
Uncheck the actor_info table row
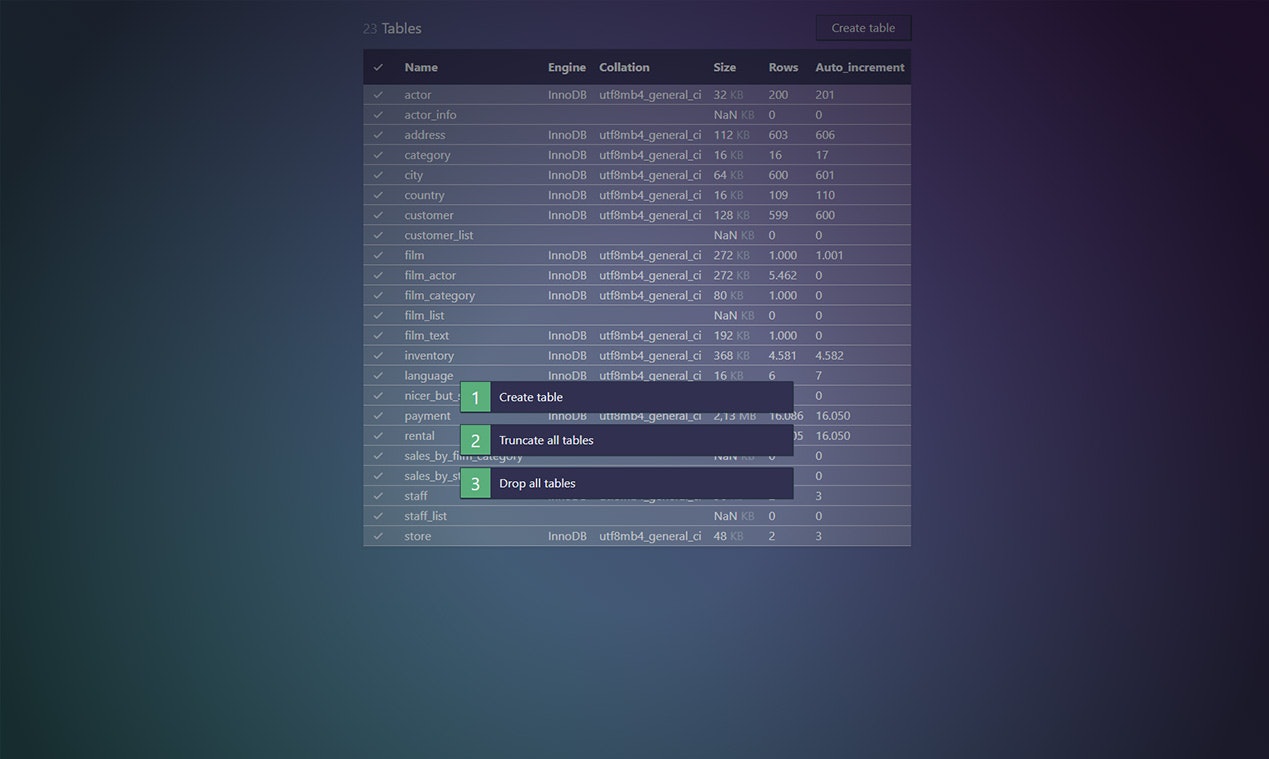tap(378, 115)
